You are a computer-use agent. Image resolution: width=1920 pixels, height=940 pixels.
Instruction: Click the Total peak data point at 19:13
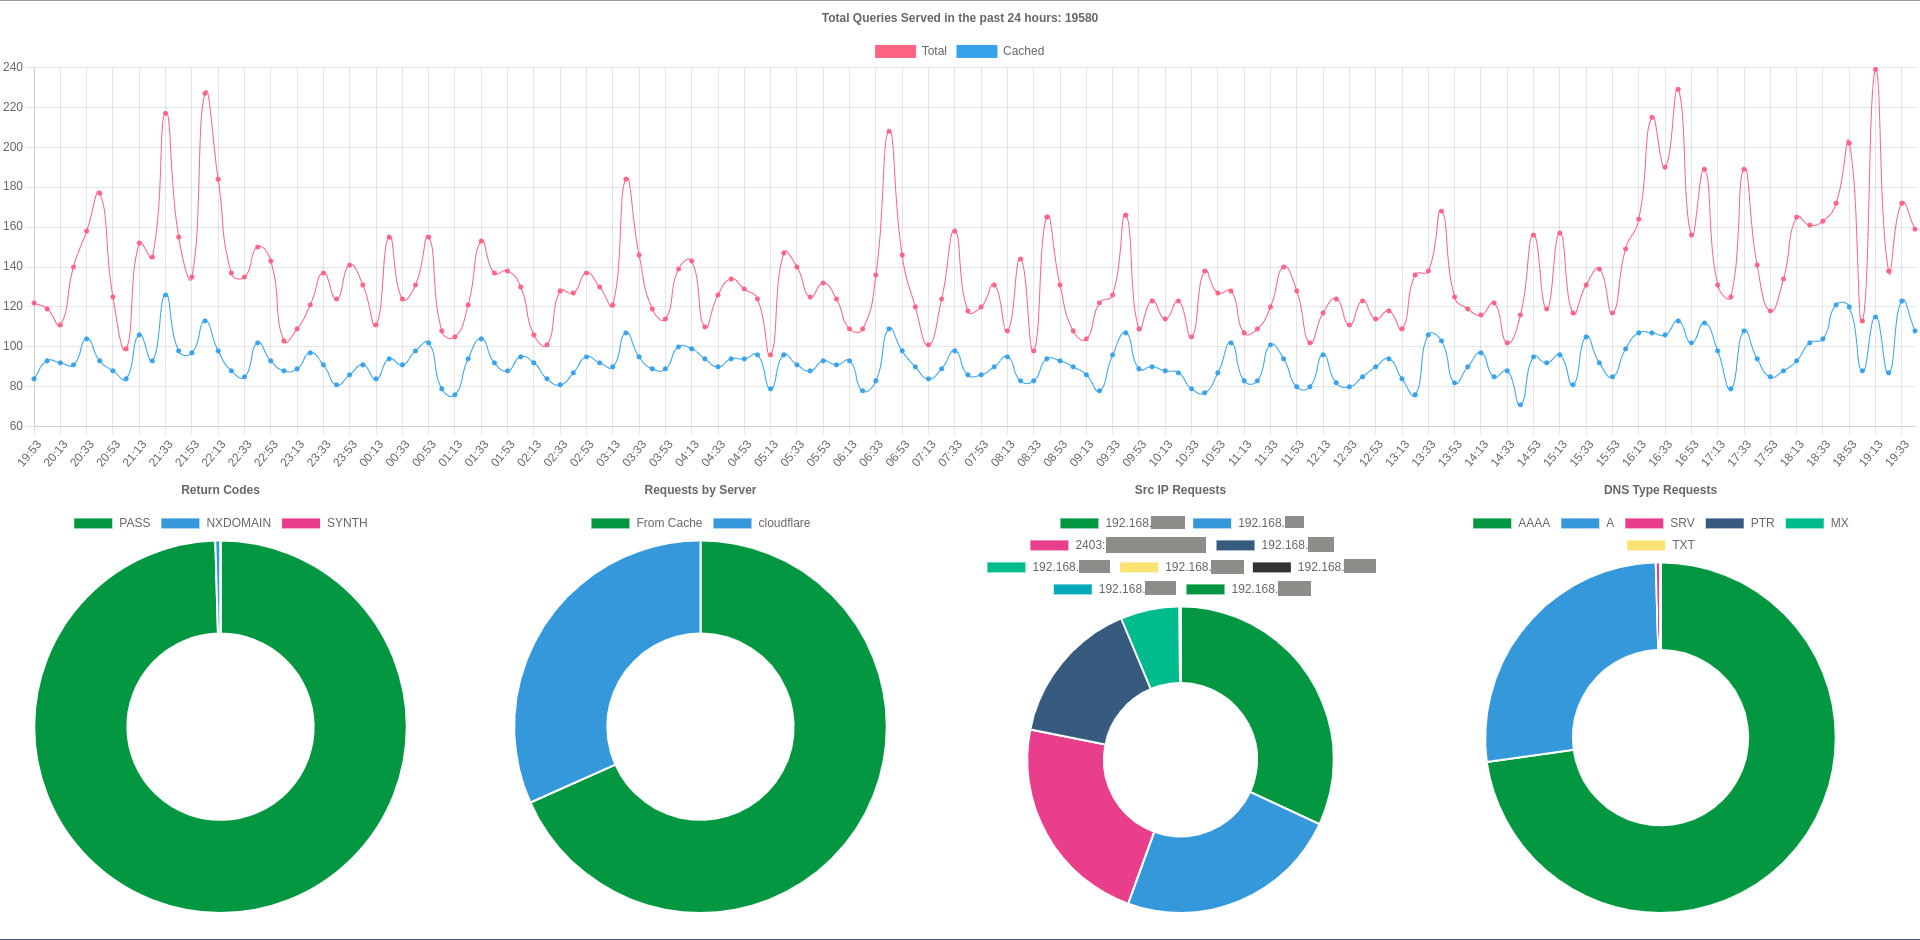pos(1875,69)
